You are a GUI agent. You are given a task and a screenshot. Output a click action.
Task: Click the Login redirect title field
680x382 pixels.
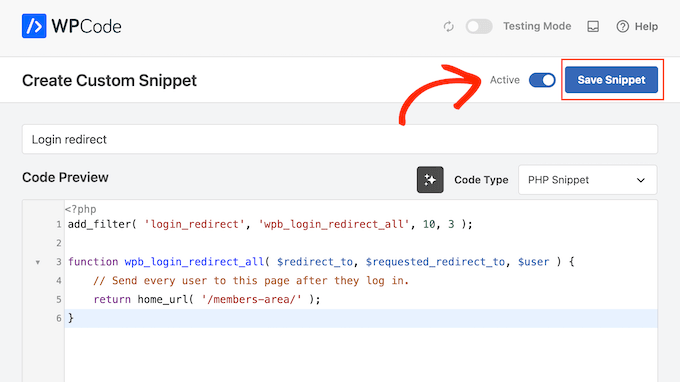pos(340,139)
